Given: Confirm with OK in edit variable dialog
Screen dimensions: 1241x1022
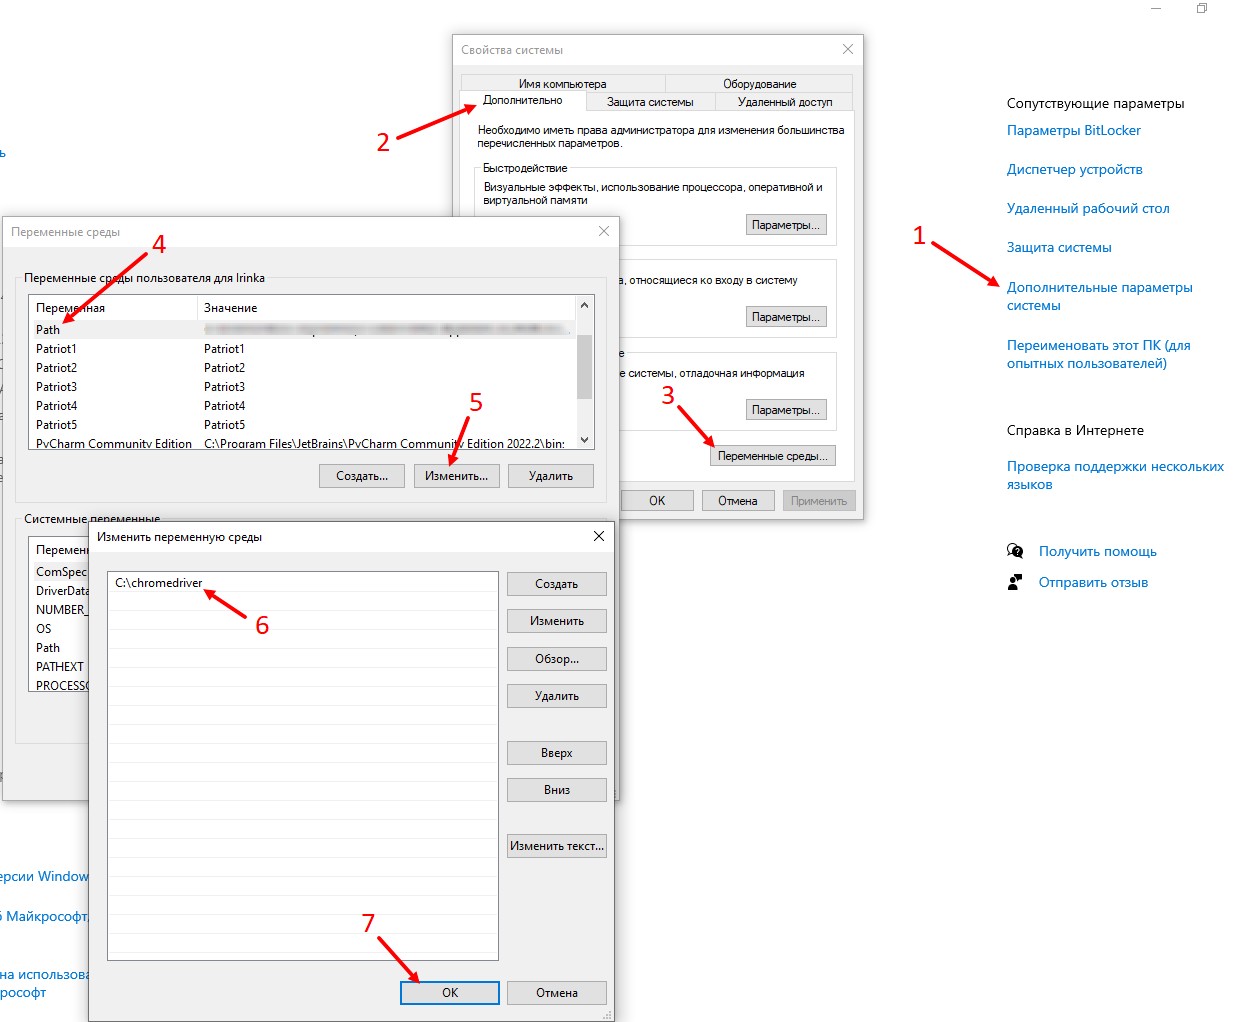Looking at the screenshot, I should tap(450, 993).
